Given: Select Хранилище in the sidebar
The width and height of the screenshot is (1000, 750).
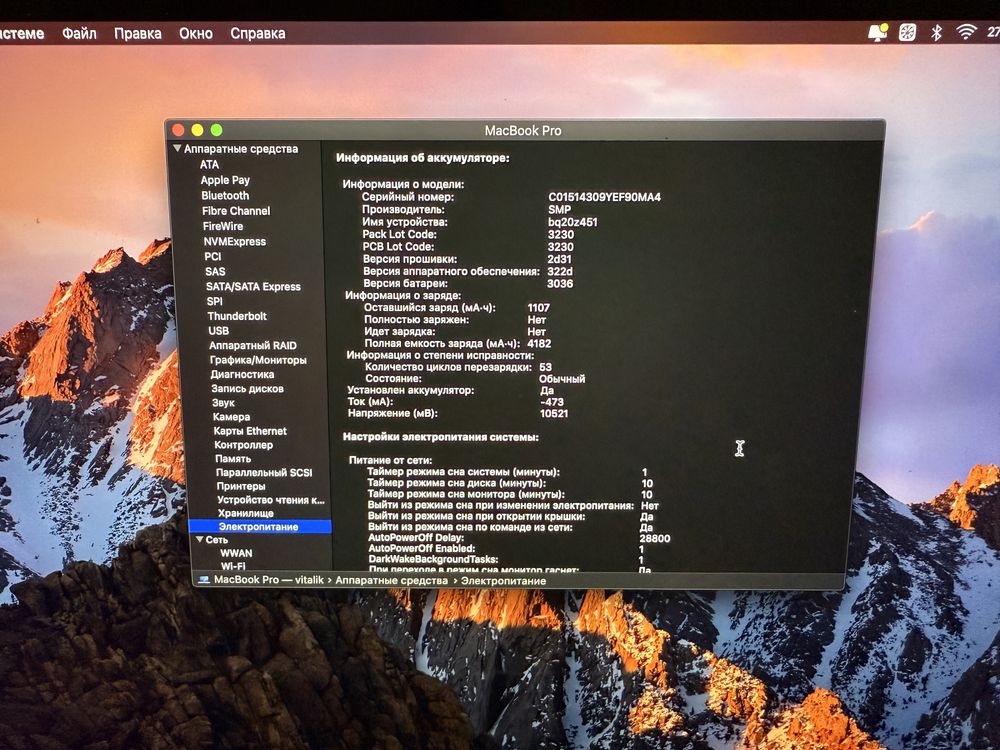Looking at the screenshot, I should click(246, 513).
